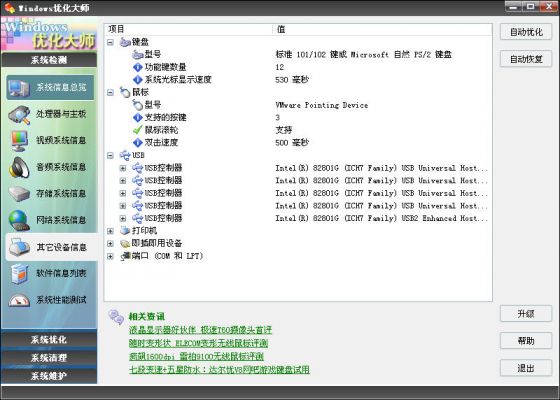Viewport: 560px width, 400px height.
Task: Click the 退出 button
Action: coord(526,368)
